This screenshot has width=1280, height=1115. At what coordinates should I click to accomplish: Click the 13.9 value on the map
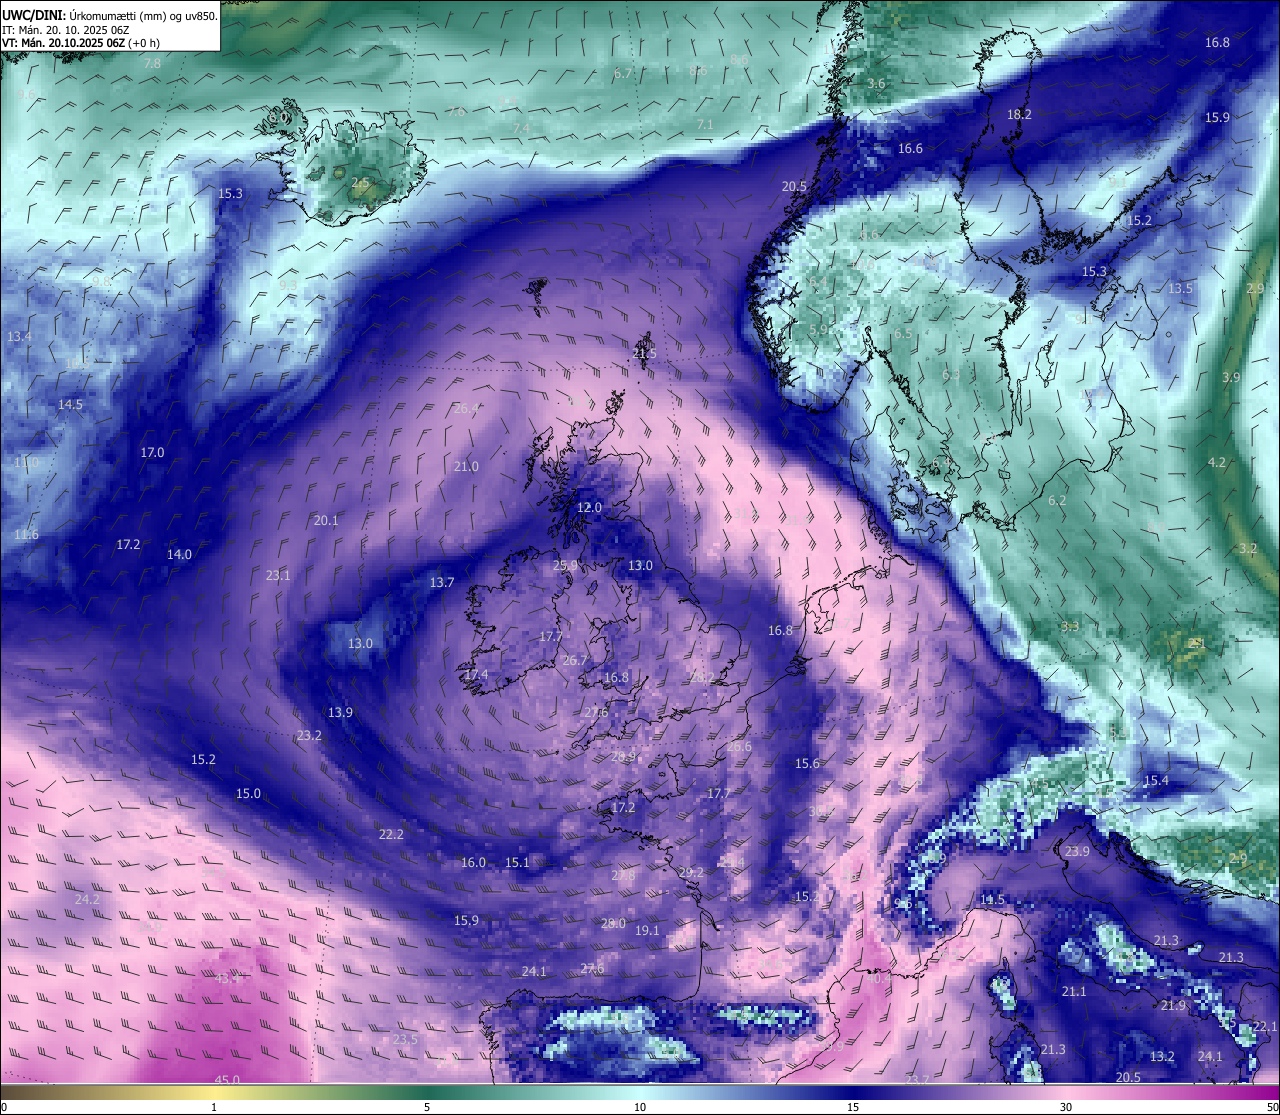point(340,712)
